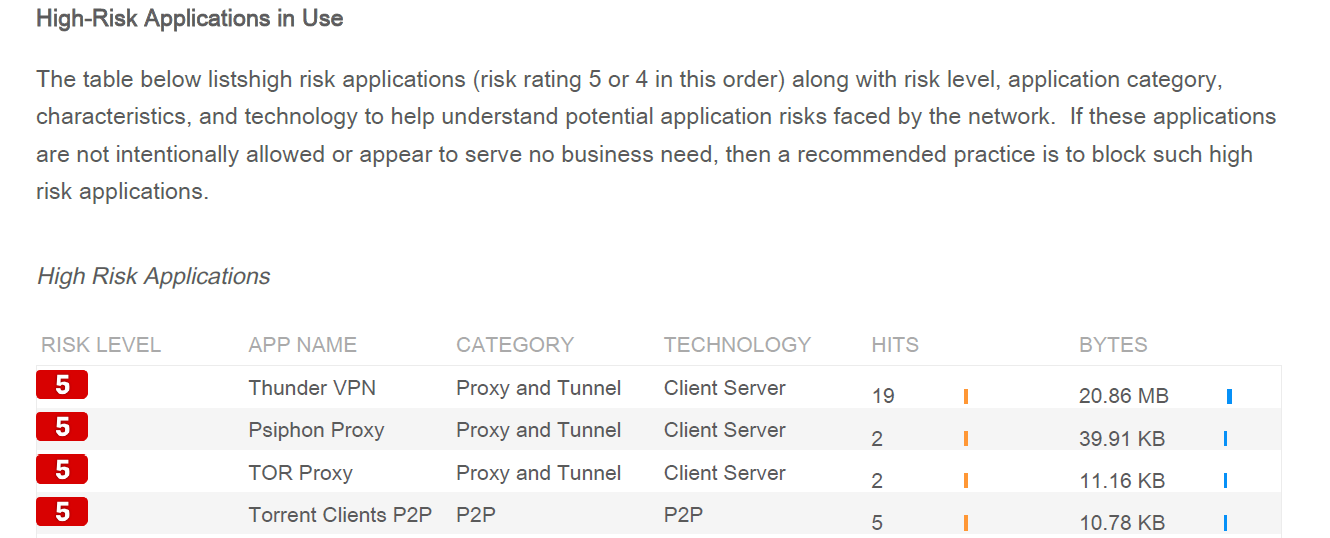Open the Torrent Clients P2P entry
This screenshot has height=538, width=1330.
(340, 515)
